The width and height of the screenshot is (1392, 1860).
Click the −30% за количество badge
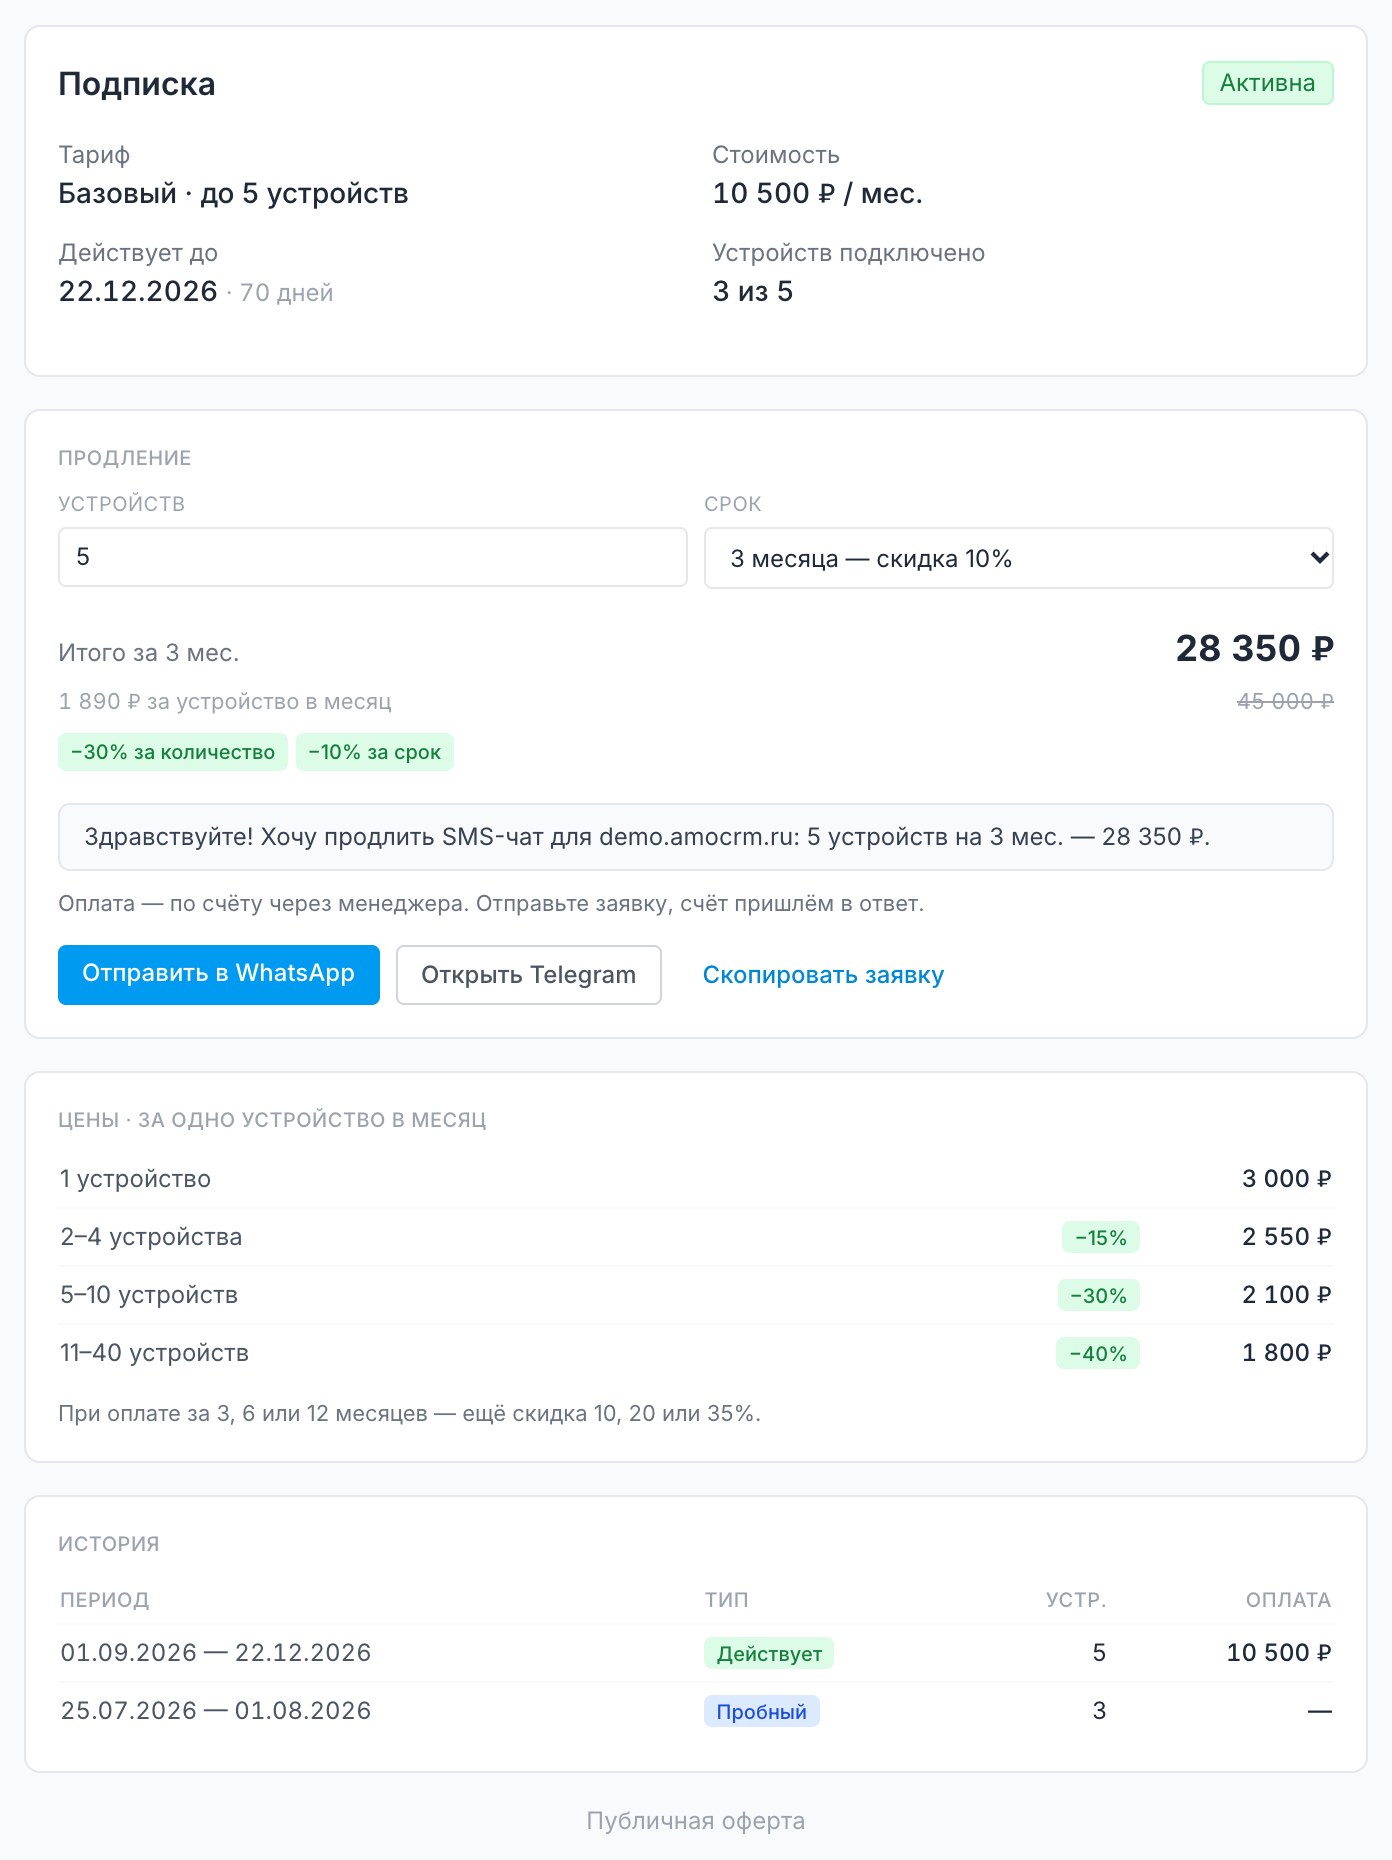(173, 752)
